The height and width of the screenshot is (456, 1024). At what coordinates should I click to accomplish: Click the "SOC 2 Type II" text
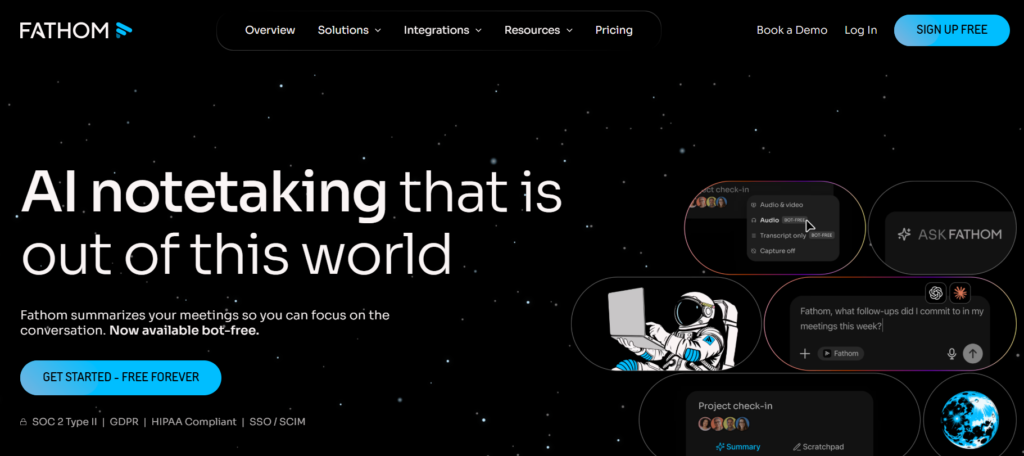(65, 422)
